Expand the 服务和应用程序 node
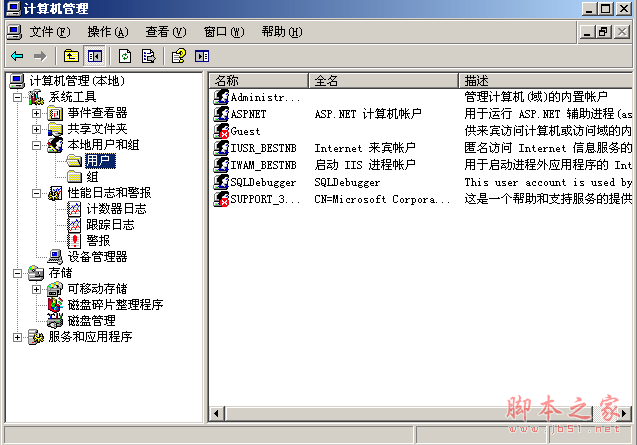 pos(17,337)
